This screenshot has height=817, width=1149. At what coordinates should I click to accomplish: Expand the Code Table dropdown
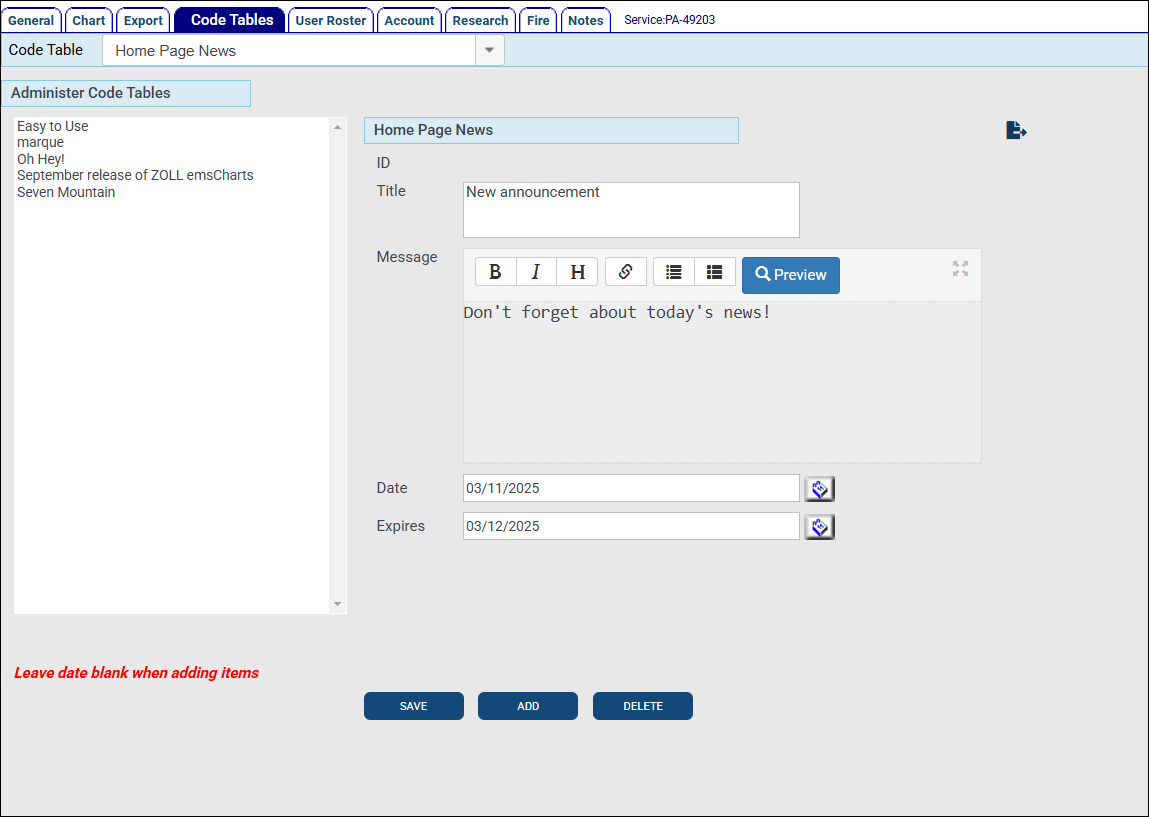pos(489,50)
